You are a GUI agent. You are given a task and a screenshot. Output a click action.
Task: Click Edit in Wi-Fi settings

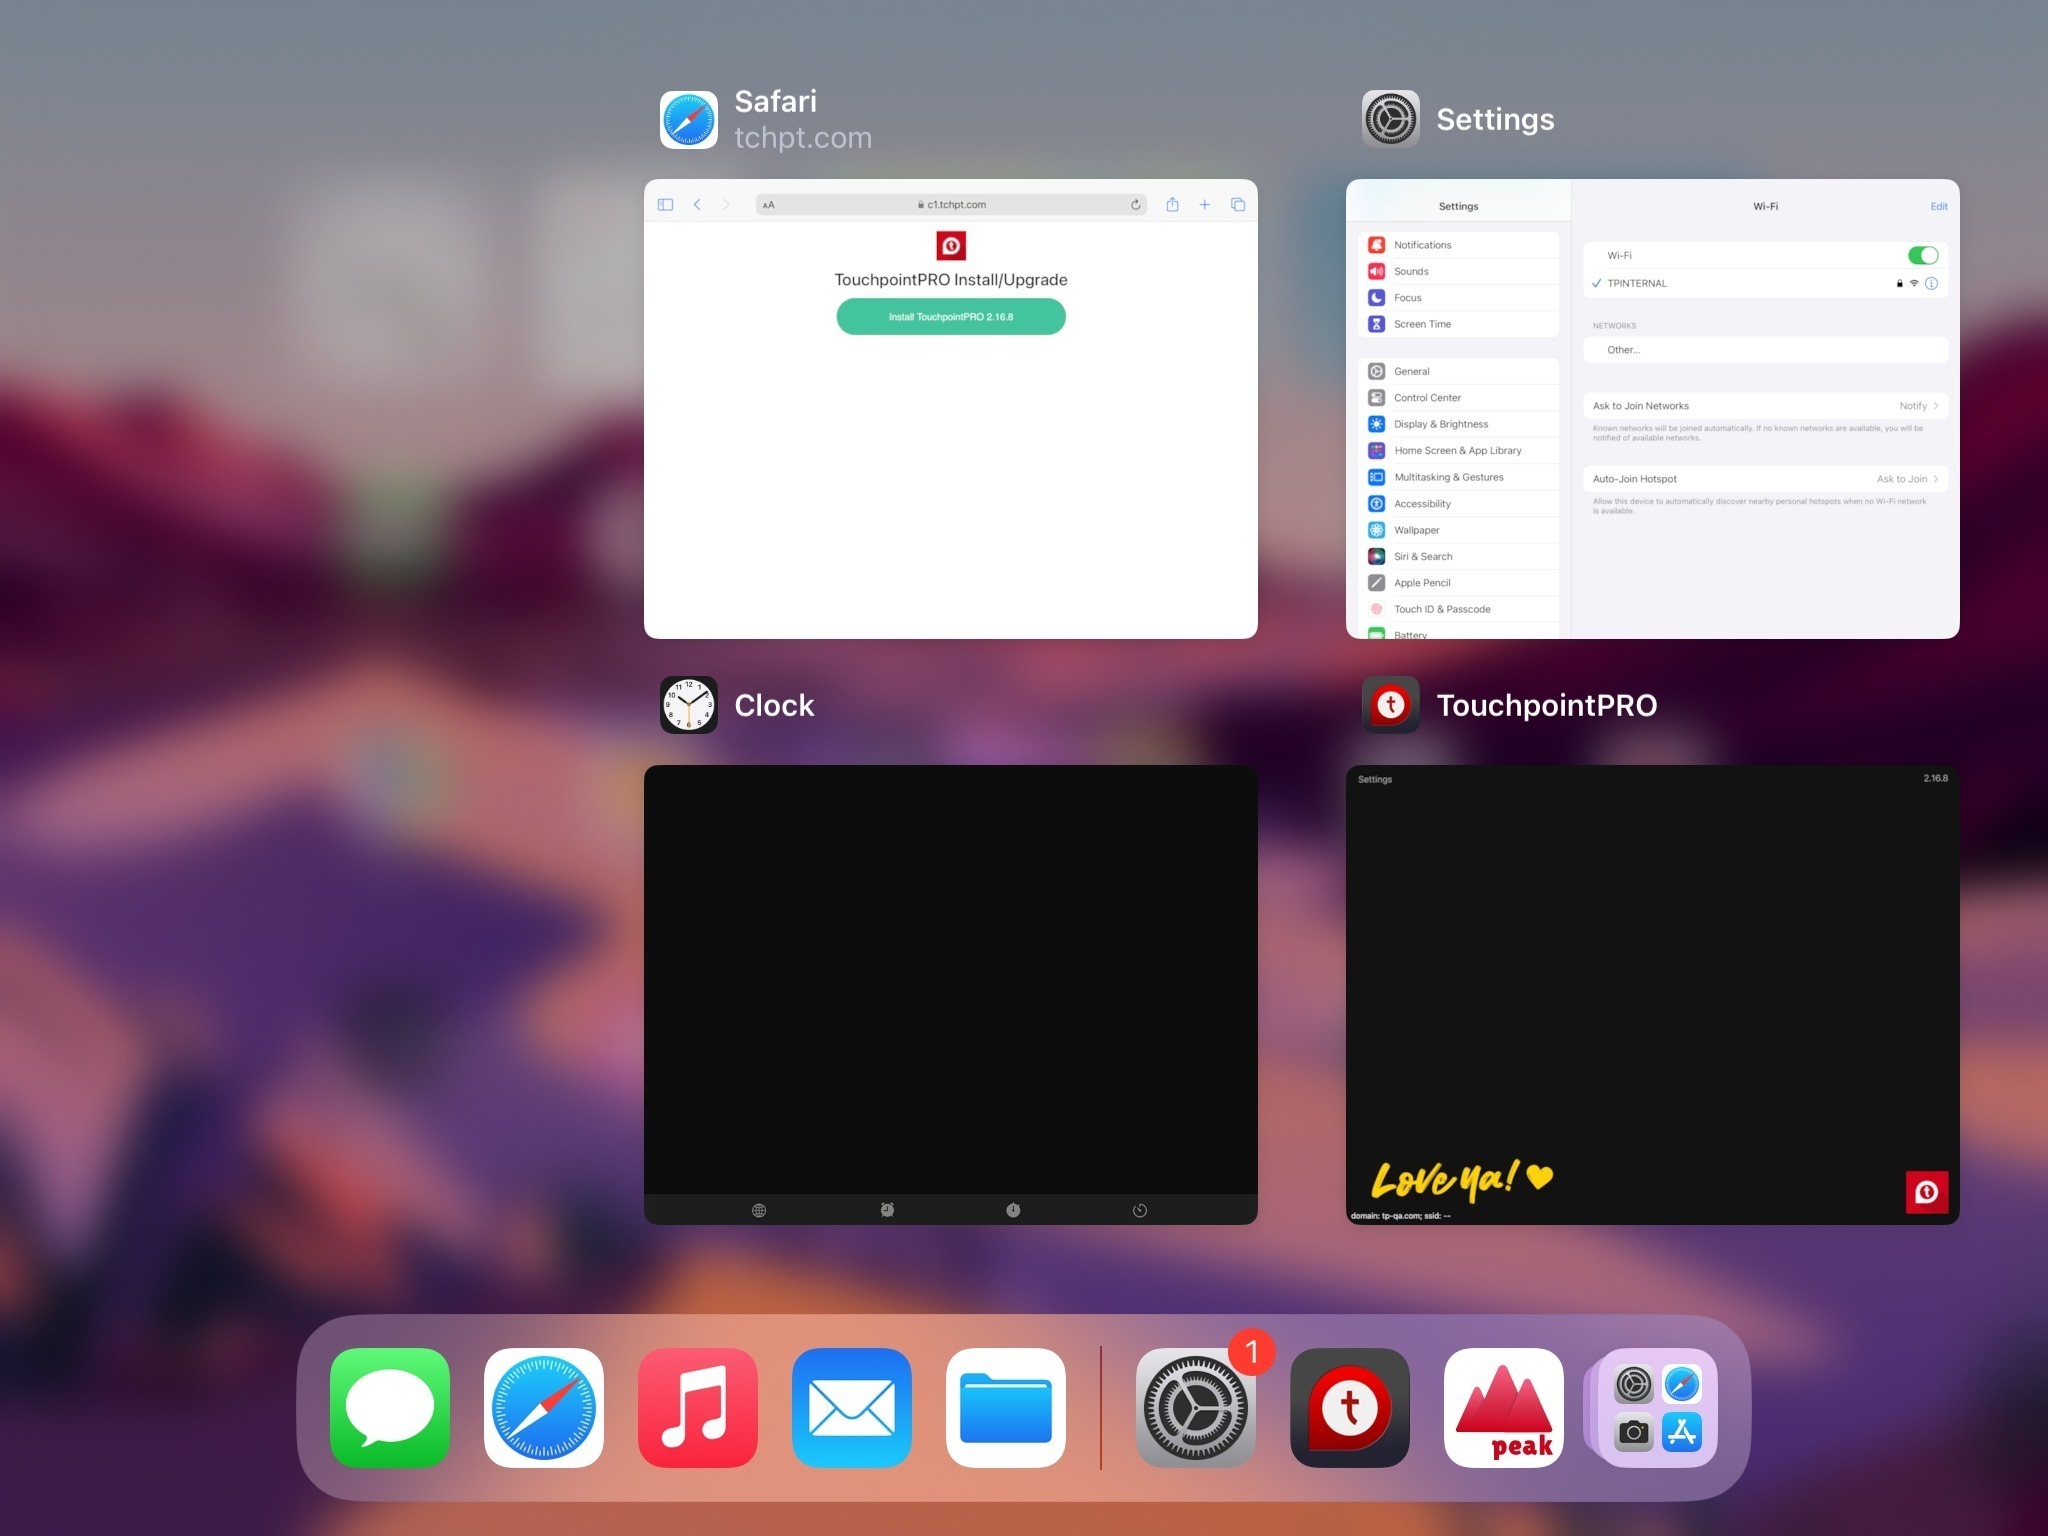[1938, 206]
